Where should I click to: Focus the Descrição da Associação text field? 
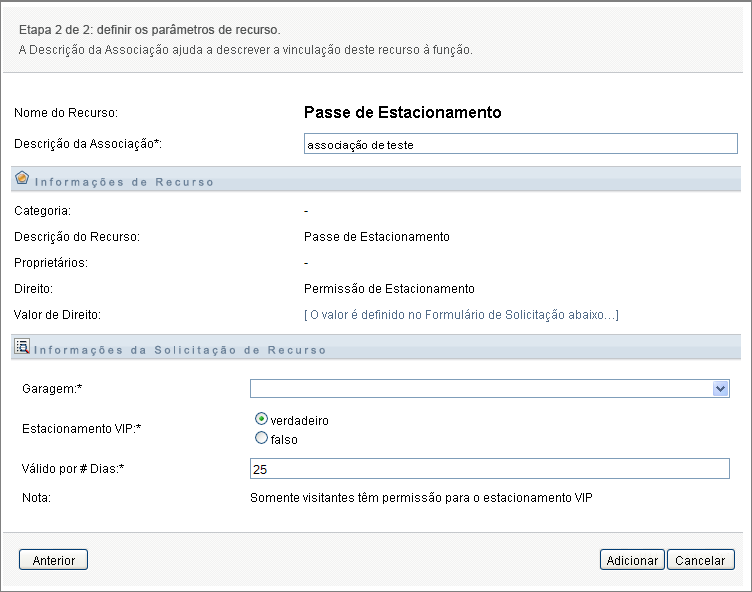click(520, 144)
